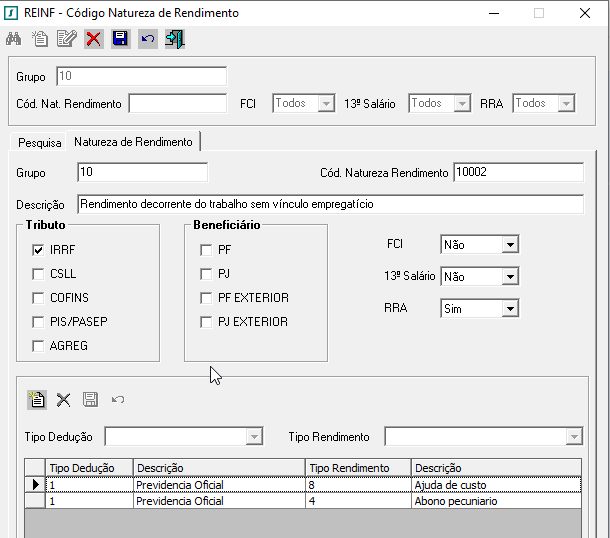Image resolution: width=610 pixels, height=538 pixels.
Task: Enable the CSLL checkbox
Action: pos(38,274)
